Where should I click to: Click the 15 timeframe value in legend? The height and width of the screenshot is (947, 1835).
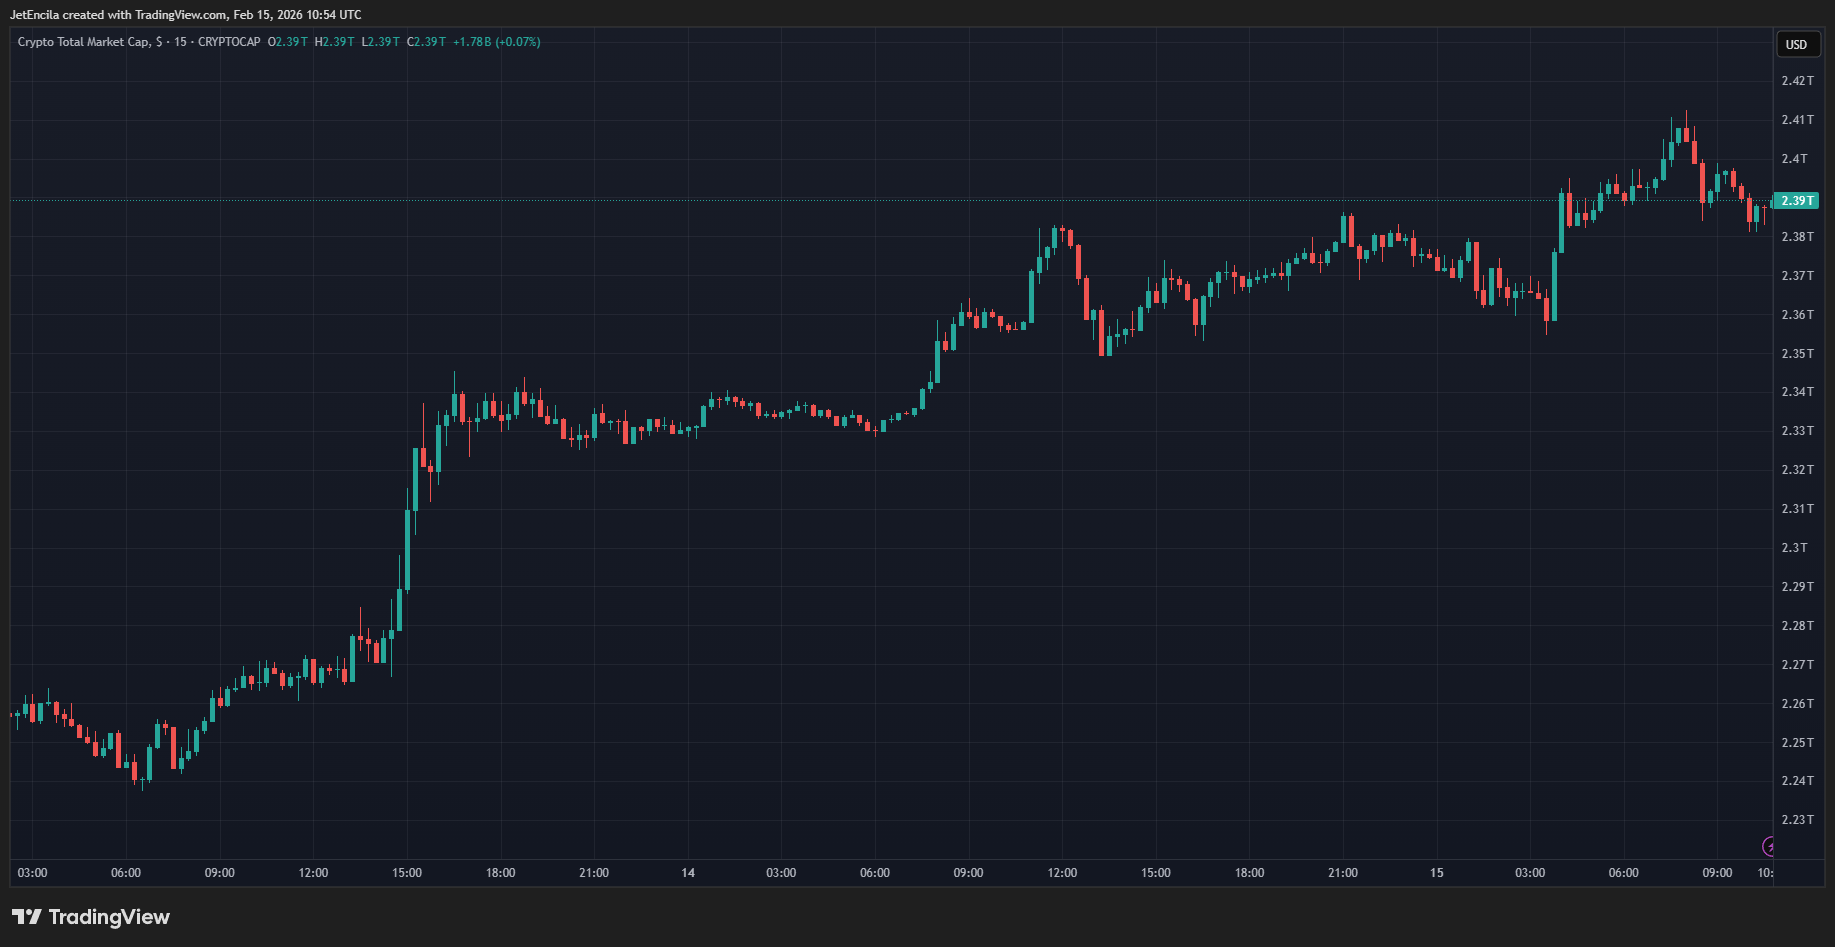180,42
